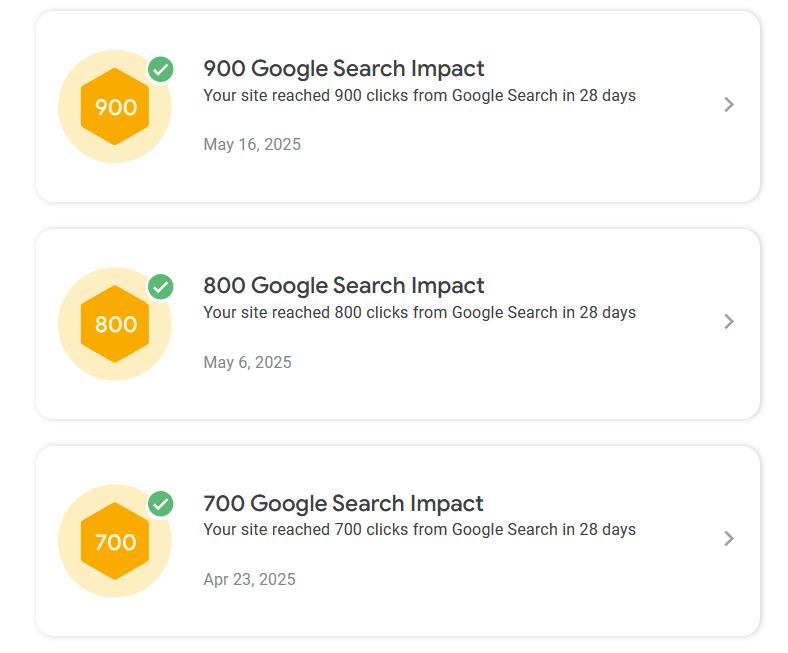Click the 700 hexagon badge icon

[x=115, y=541]
